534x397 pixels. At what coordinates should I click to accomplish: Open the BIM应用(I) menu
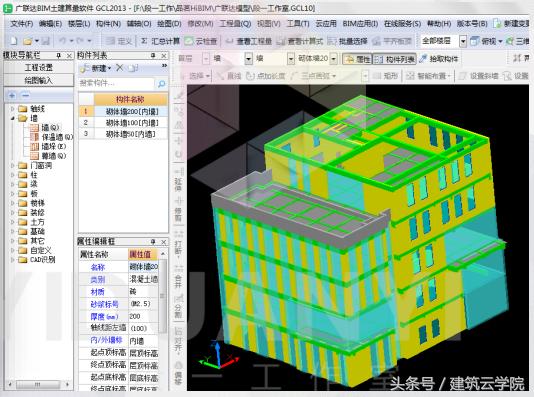pos(360,23)
